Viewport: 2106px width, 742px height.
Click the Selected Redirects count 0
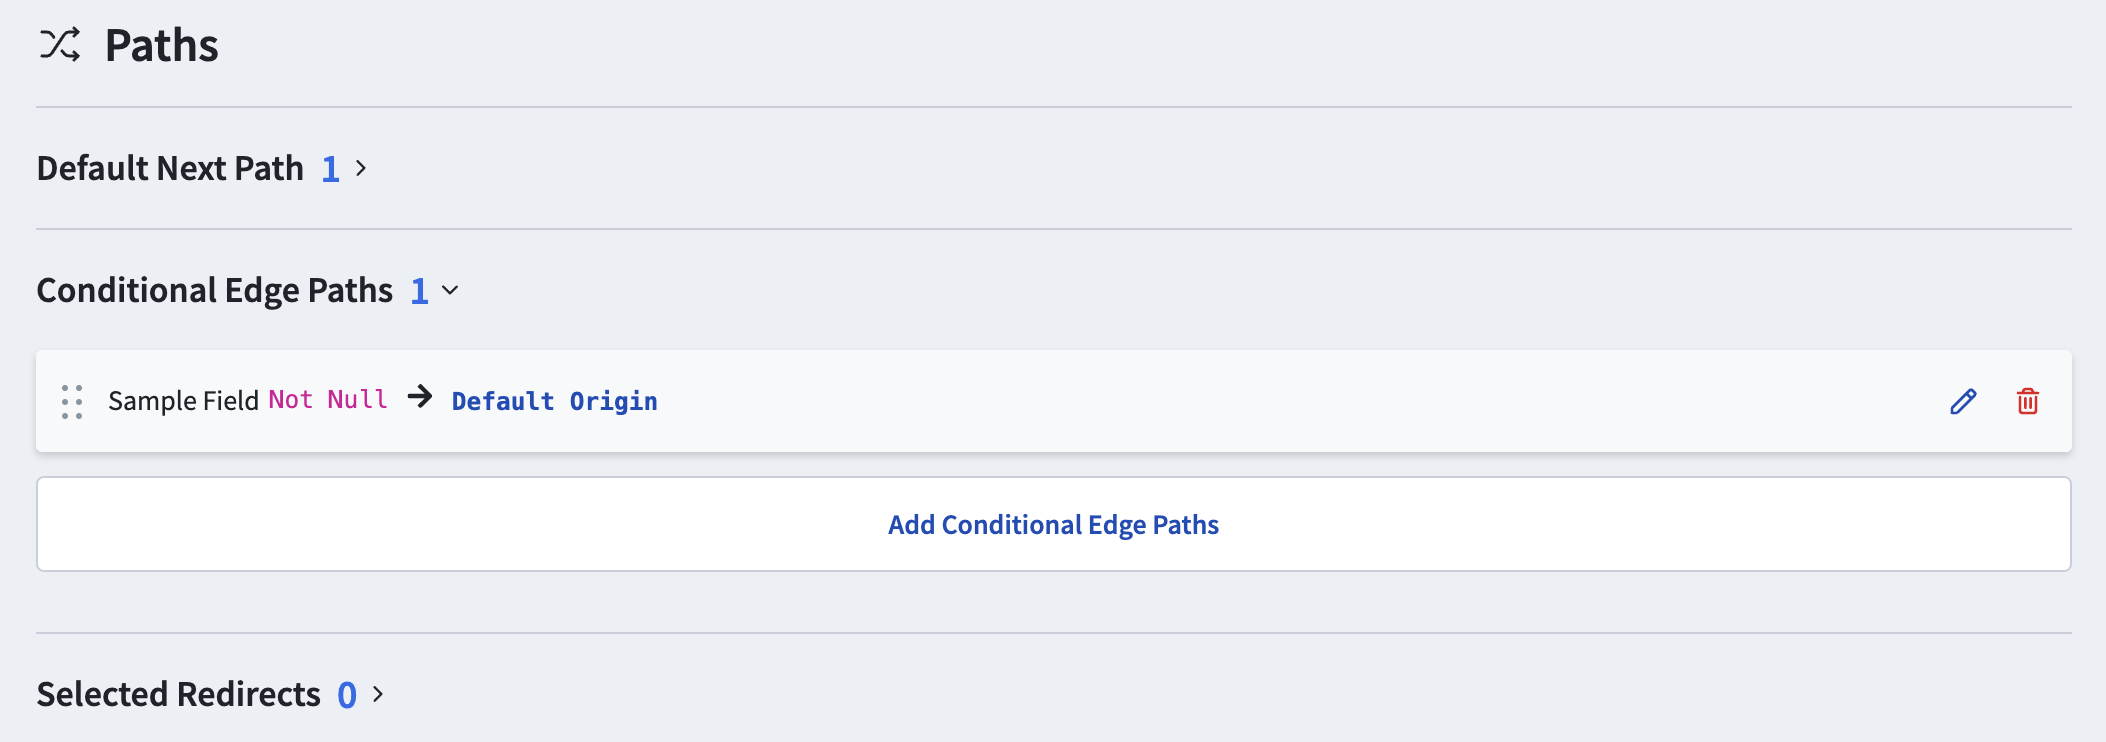[x=347, y=694]
